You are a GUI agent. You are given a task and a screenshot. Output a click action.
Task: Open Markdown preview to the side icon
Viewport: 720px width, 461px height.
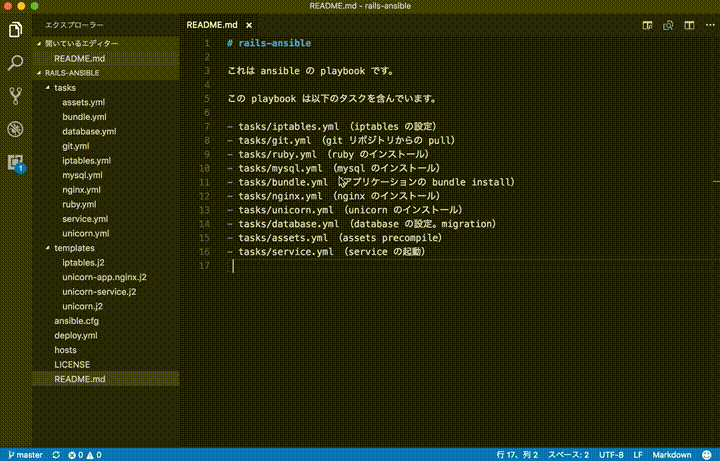[x=647, y=25]
